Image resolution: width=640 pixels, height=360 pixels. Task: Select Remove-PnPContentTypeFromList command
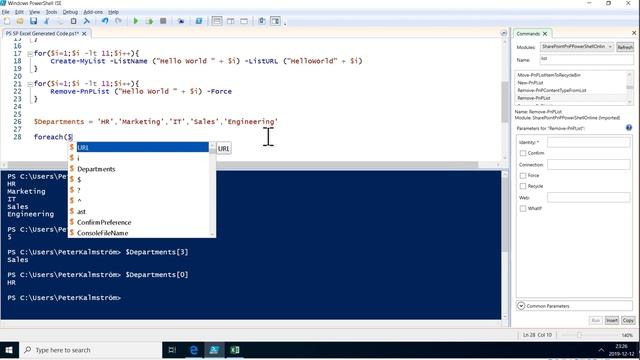pyautogui.click(x=551, y=90)
